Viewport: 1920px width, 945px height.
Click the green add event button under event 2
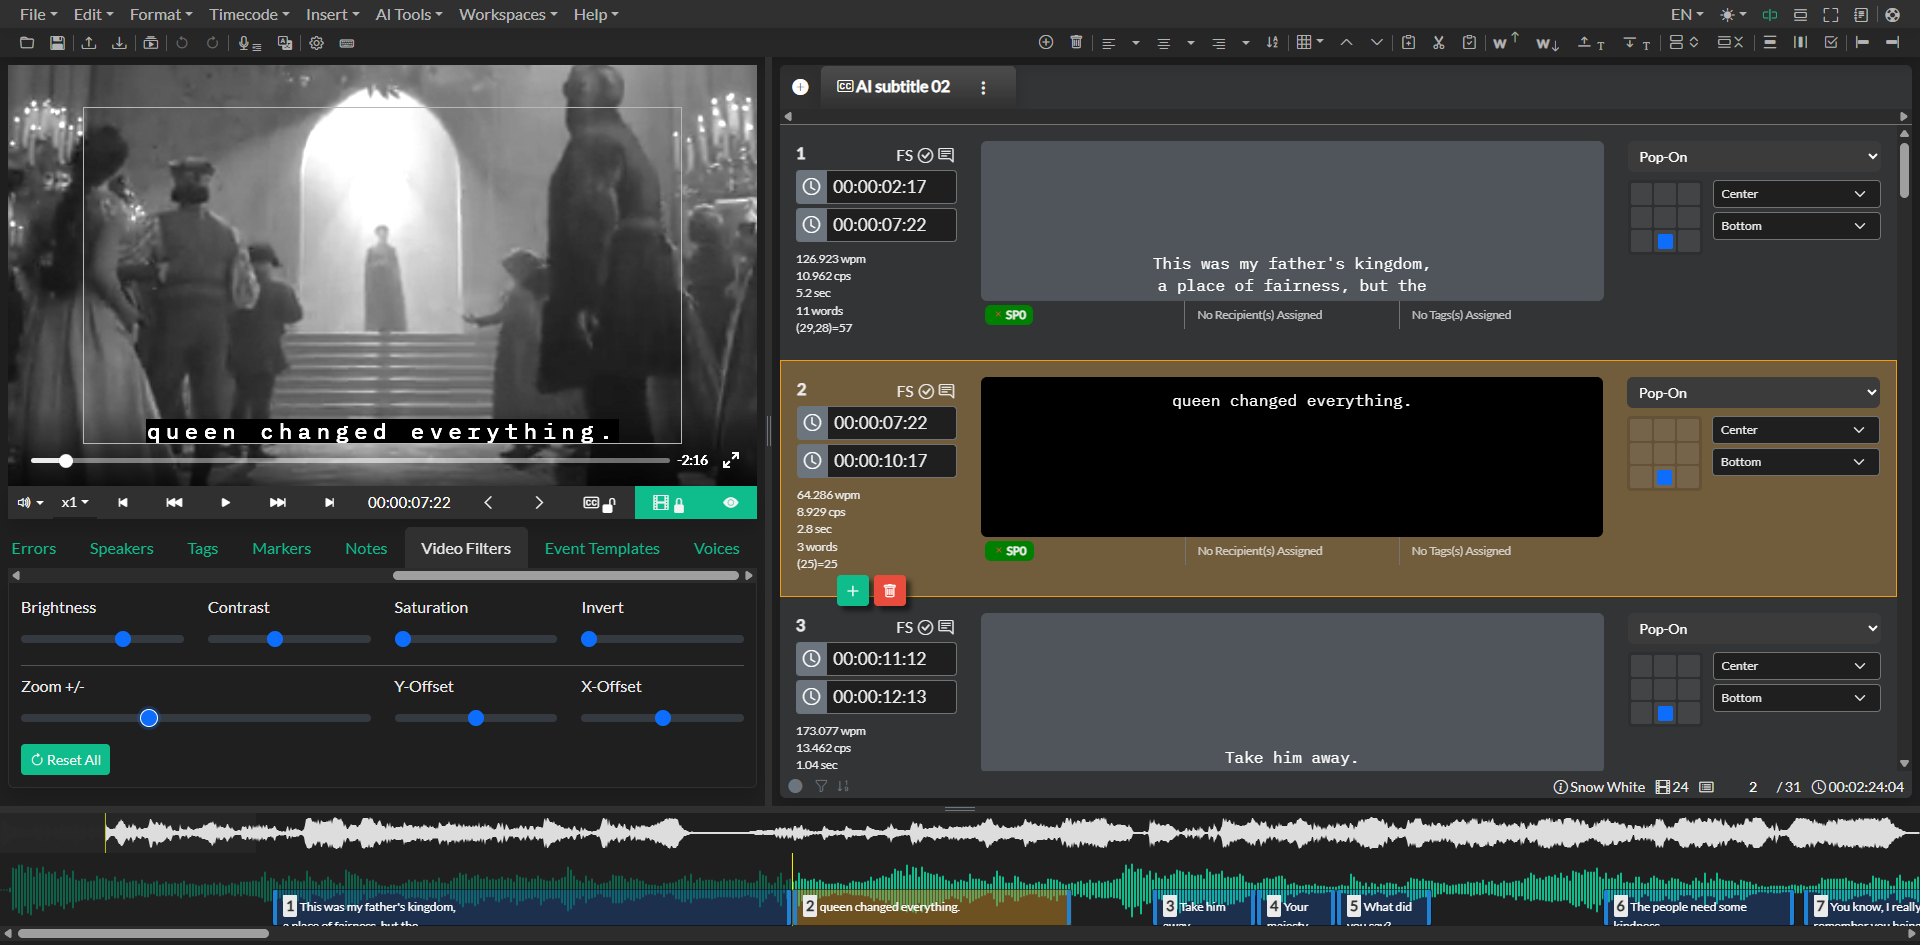click(852, 591)
